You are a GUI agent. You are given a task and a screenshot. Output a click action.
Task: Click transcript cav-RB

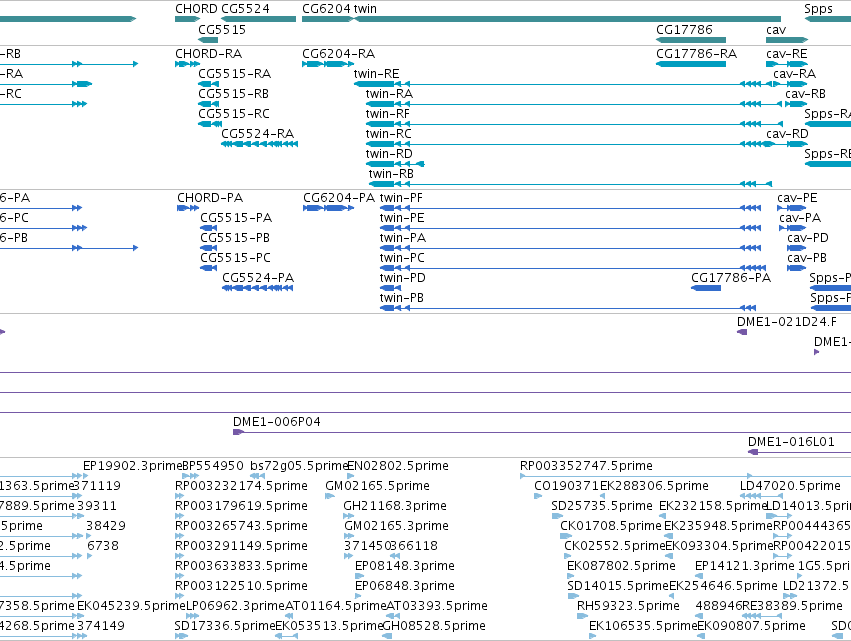point(805,94)
